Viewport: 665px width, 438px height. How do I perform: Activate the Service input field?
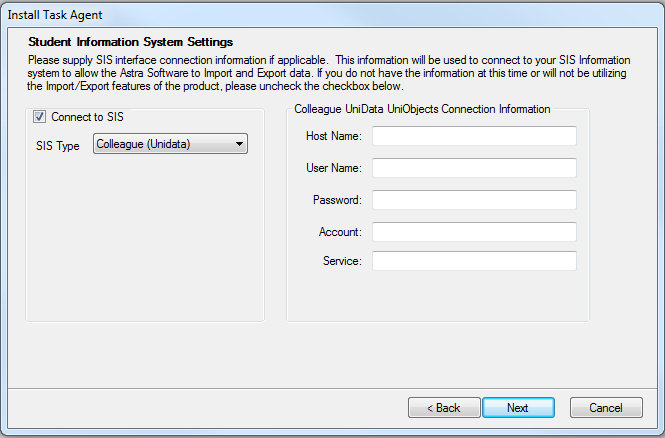tap(474, 261)
